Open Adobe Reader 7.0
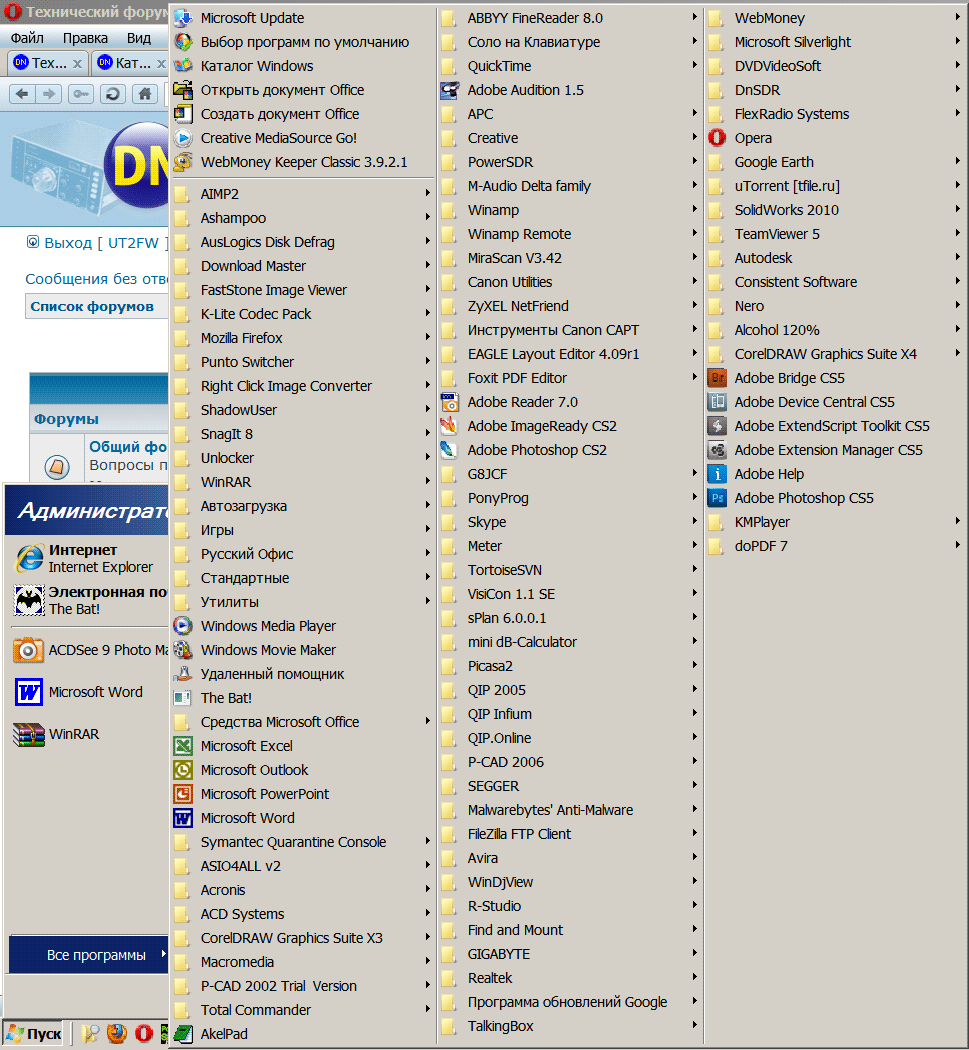This screenshot has width=969, height=1050. (x=522, y=402)
